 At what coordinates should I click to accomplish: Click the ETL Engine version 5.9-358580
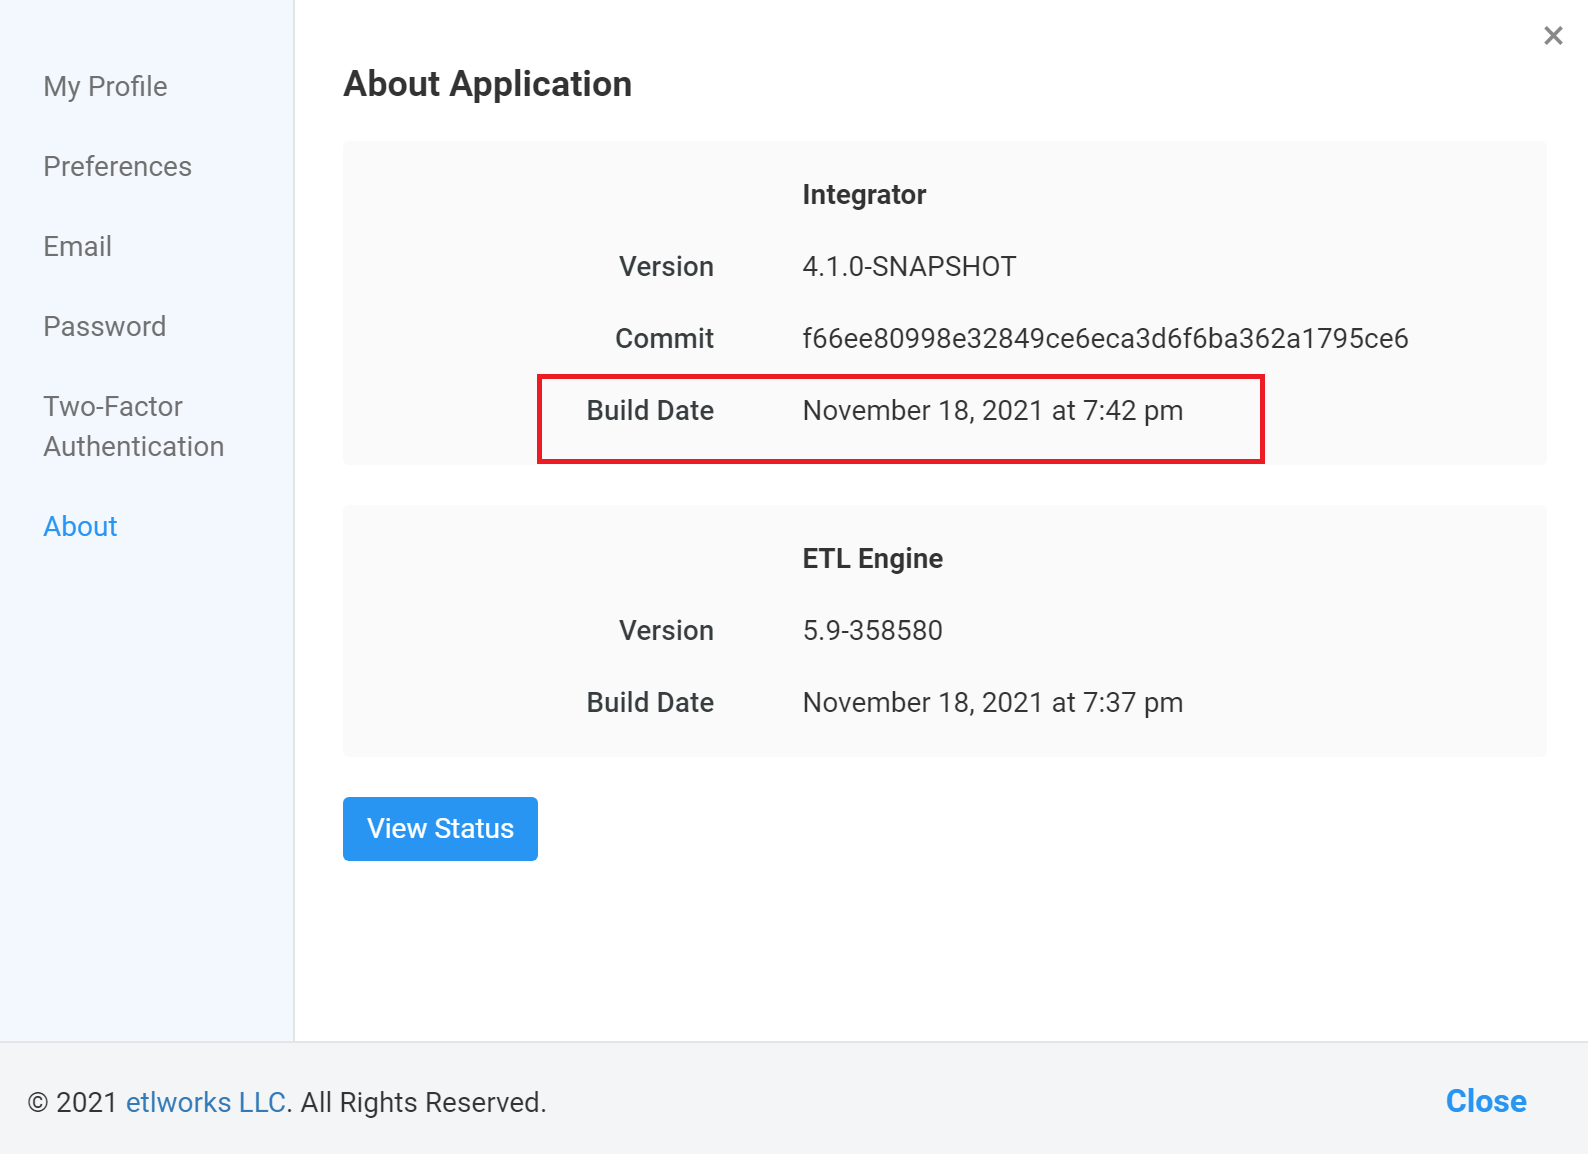tap(872, 631)
